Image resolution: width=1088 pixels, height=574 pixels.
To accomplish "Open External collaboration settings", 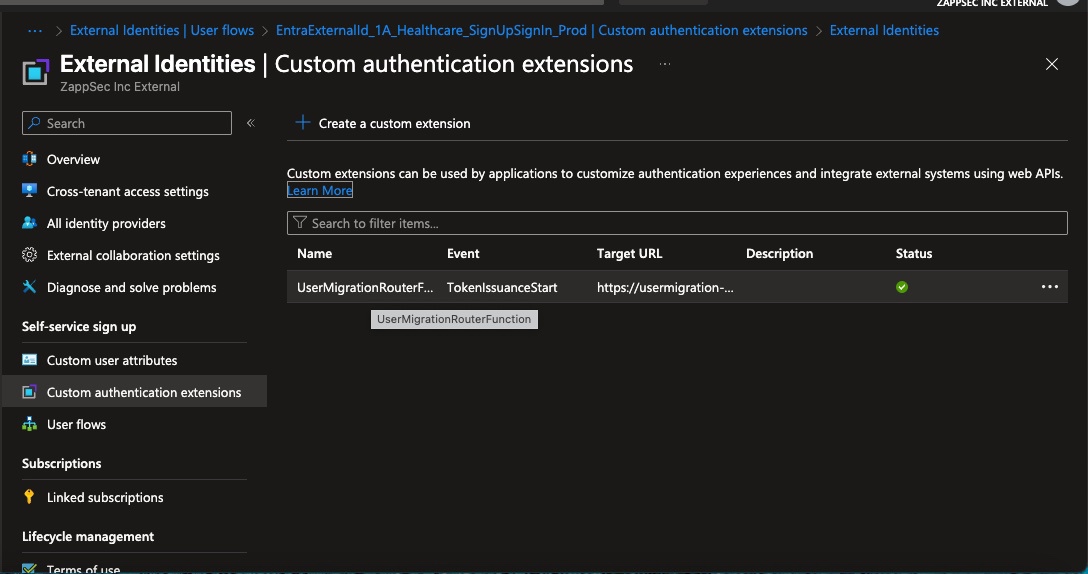I will pos(133,255).
